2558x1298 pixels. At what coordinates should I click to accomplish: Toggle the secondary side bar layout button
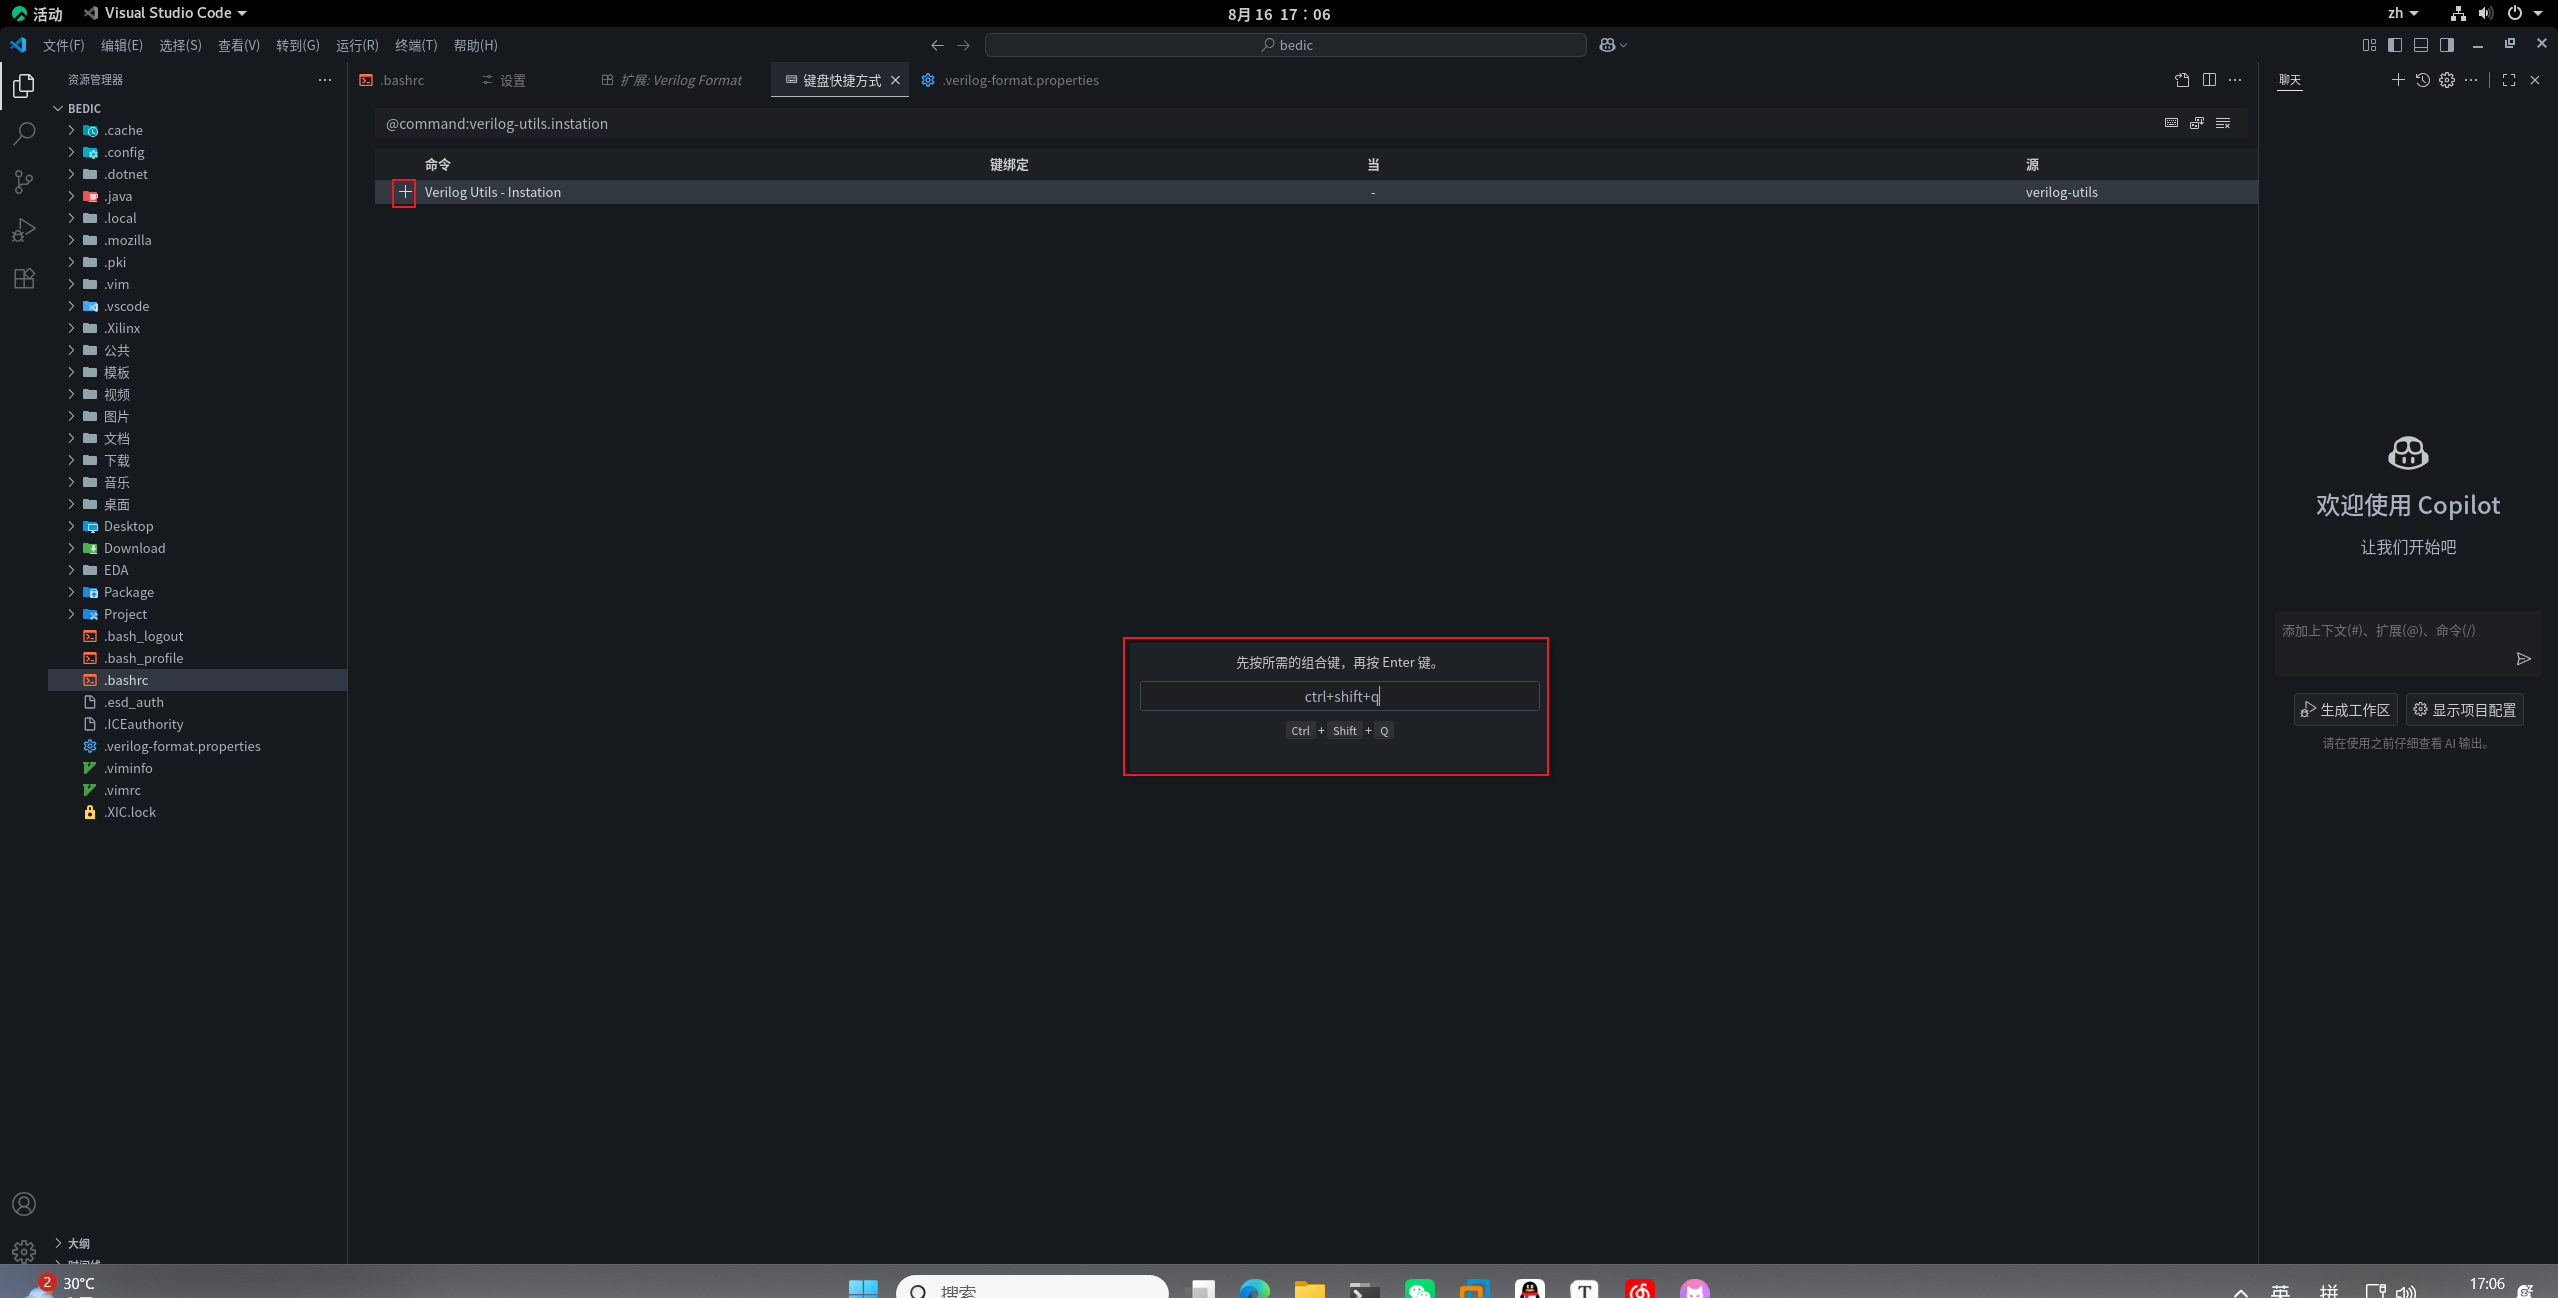(x=2446, y=45)
